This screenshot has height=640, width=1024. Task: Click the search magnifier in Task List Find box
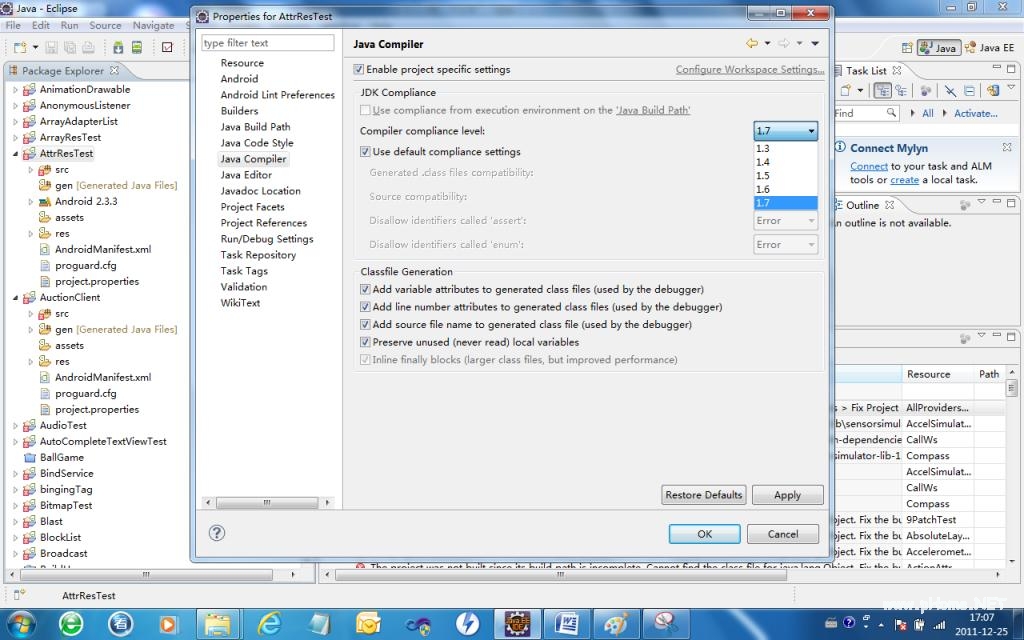891,113
